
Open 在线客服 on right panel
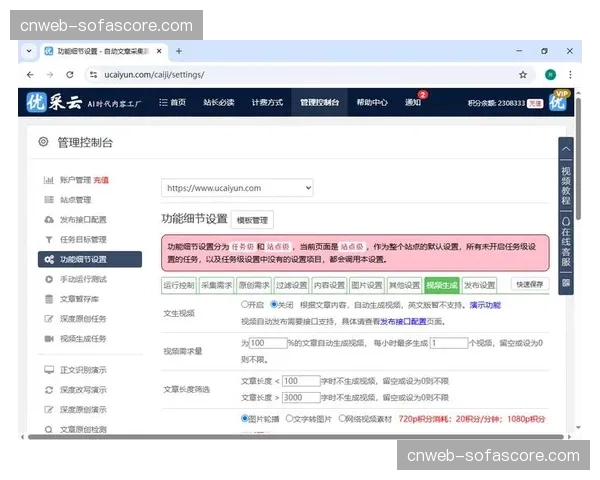point(566,242)
